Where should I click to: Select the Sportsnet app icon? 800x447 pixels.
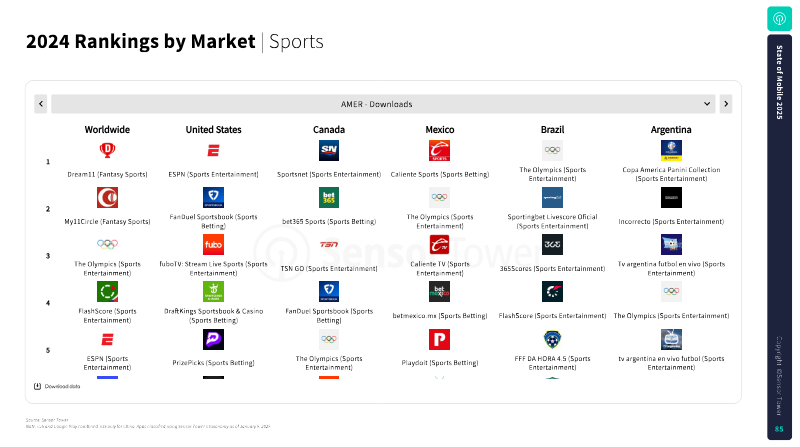tap(329, 151)
